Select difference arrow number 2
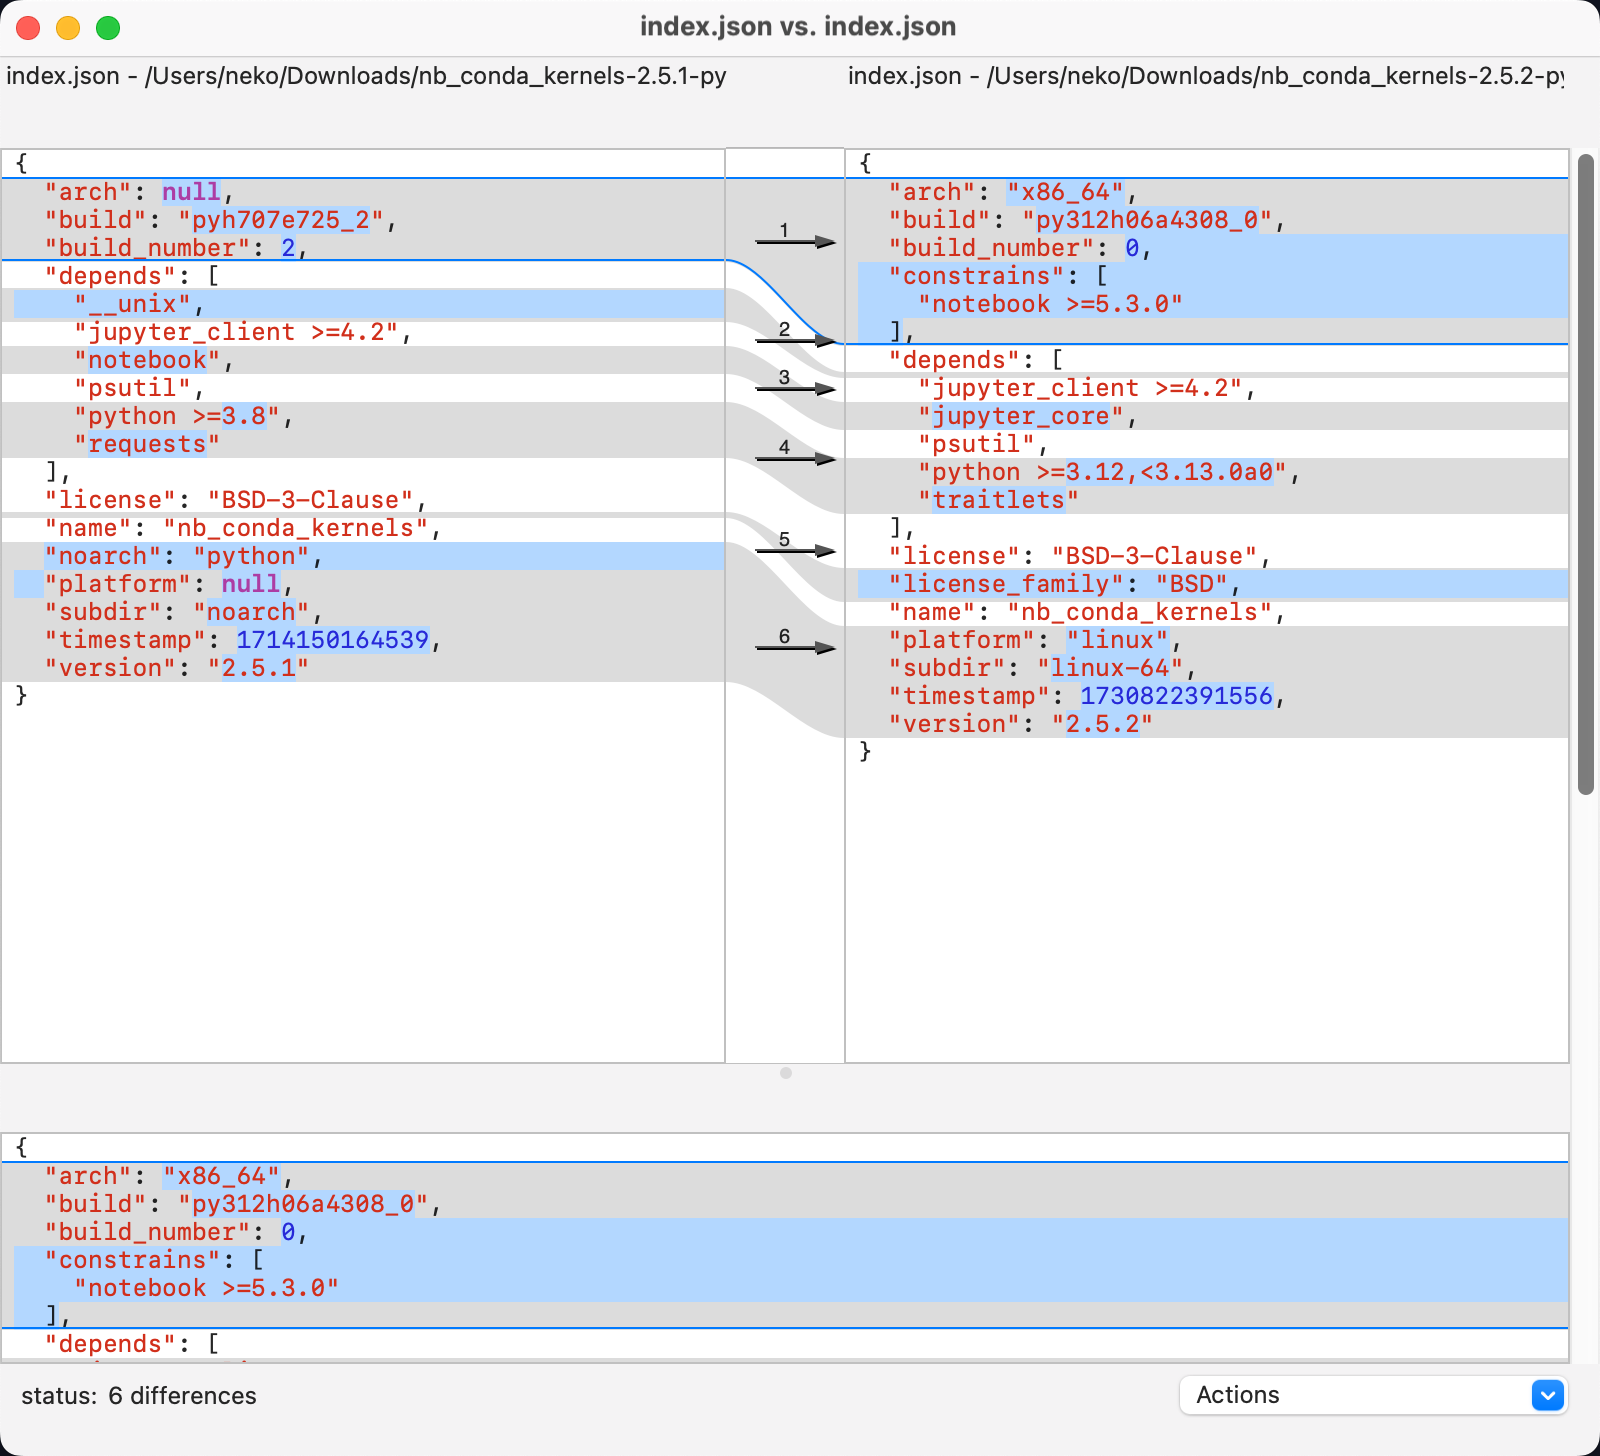The width and height of the screenshot is (1600, 1456). [x=795, y=340]
